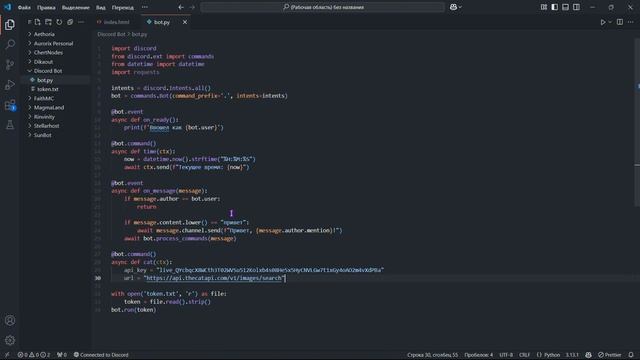Viewport: 640px width, 360px height.
Task: Open notifications bell in status bar
Action: point(631,355)
